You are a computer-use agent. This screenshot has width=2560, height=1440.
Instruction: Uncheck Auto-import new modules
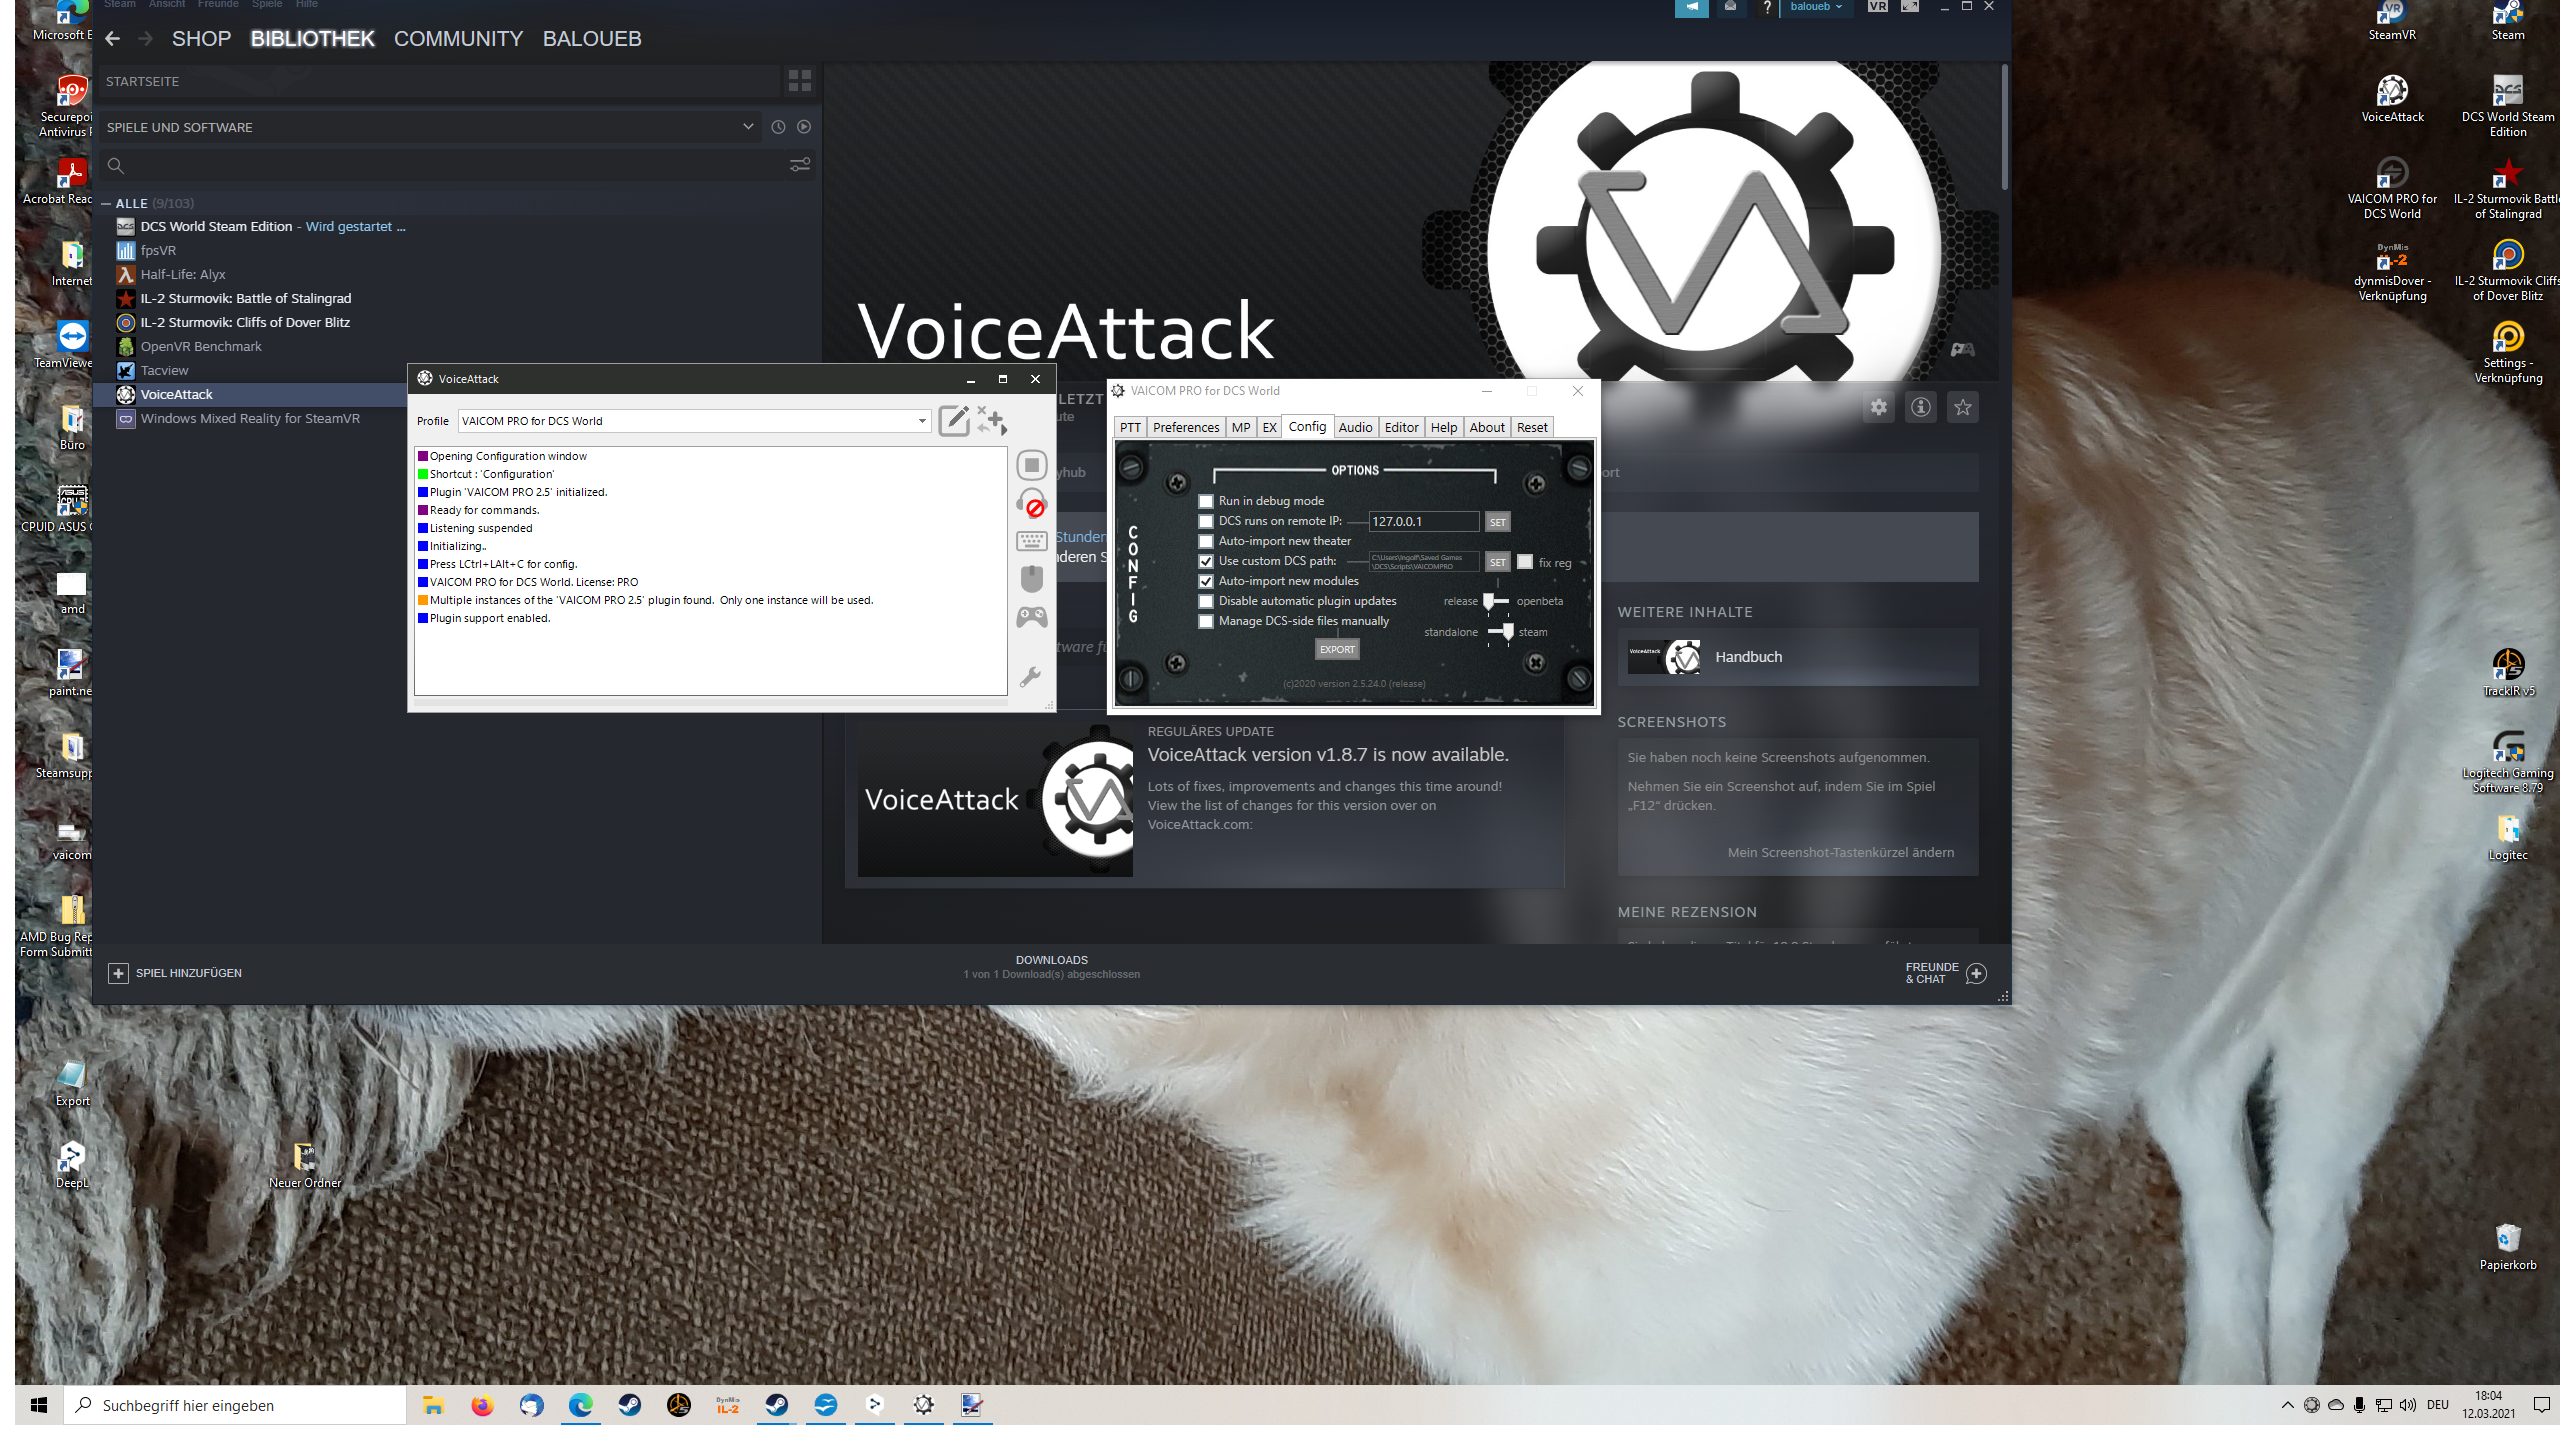[x=1206, y=581]
